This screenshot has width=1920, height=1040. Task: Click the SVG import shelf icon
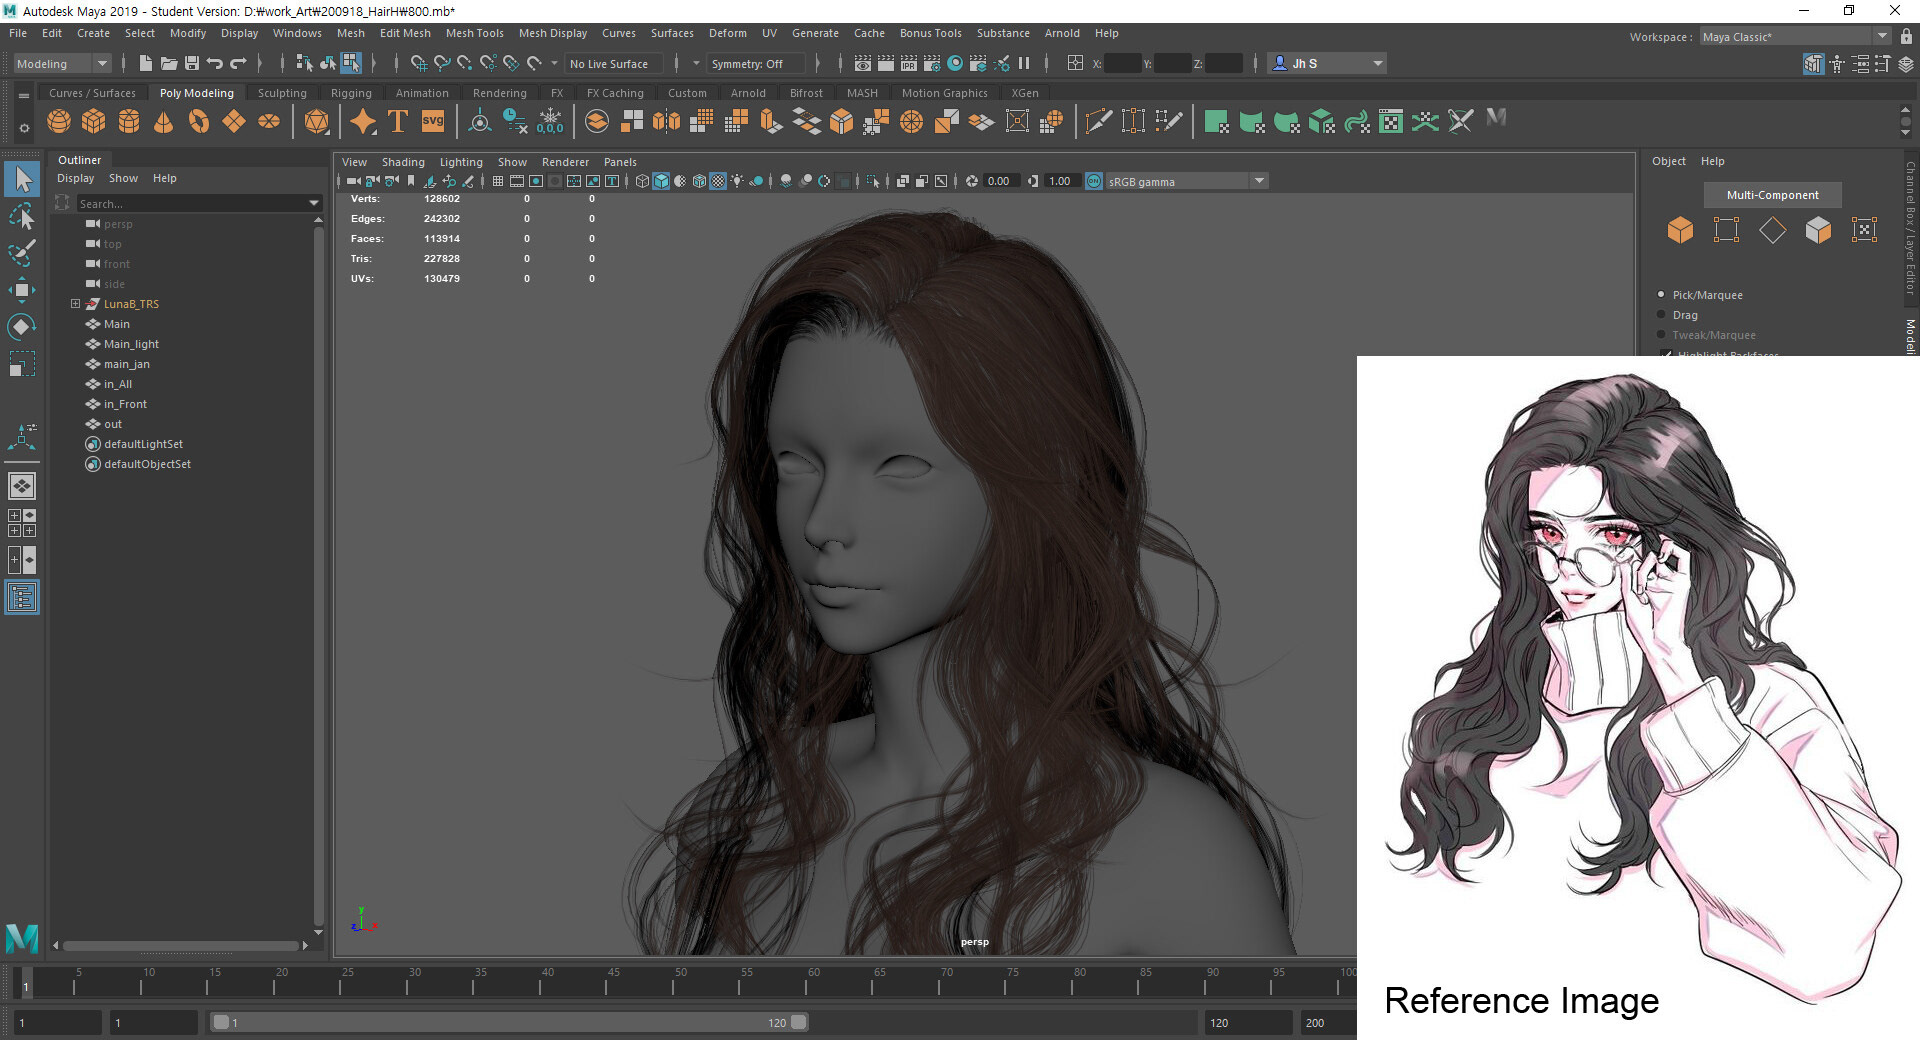[x=432, y=122]
